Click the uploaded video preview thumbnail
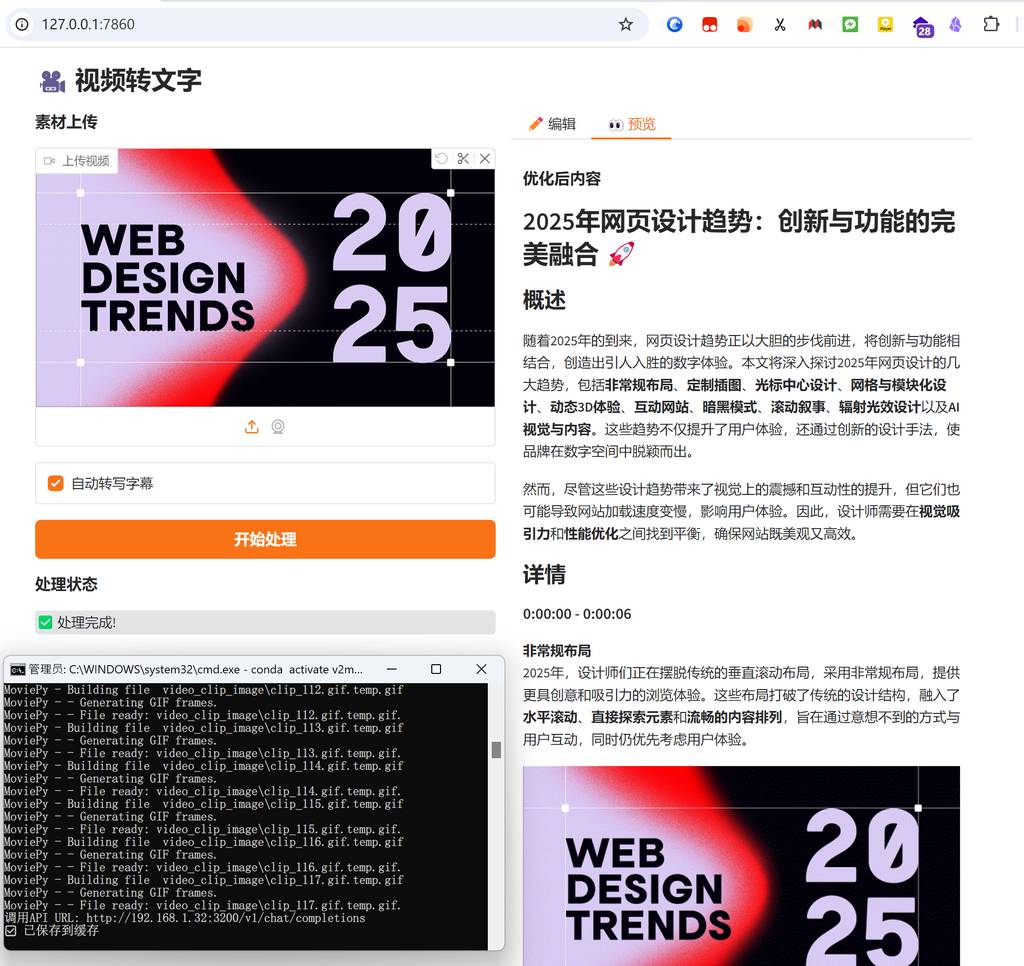 pyautogui.click(x=265, y=278)
